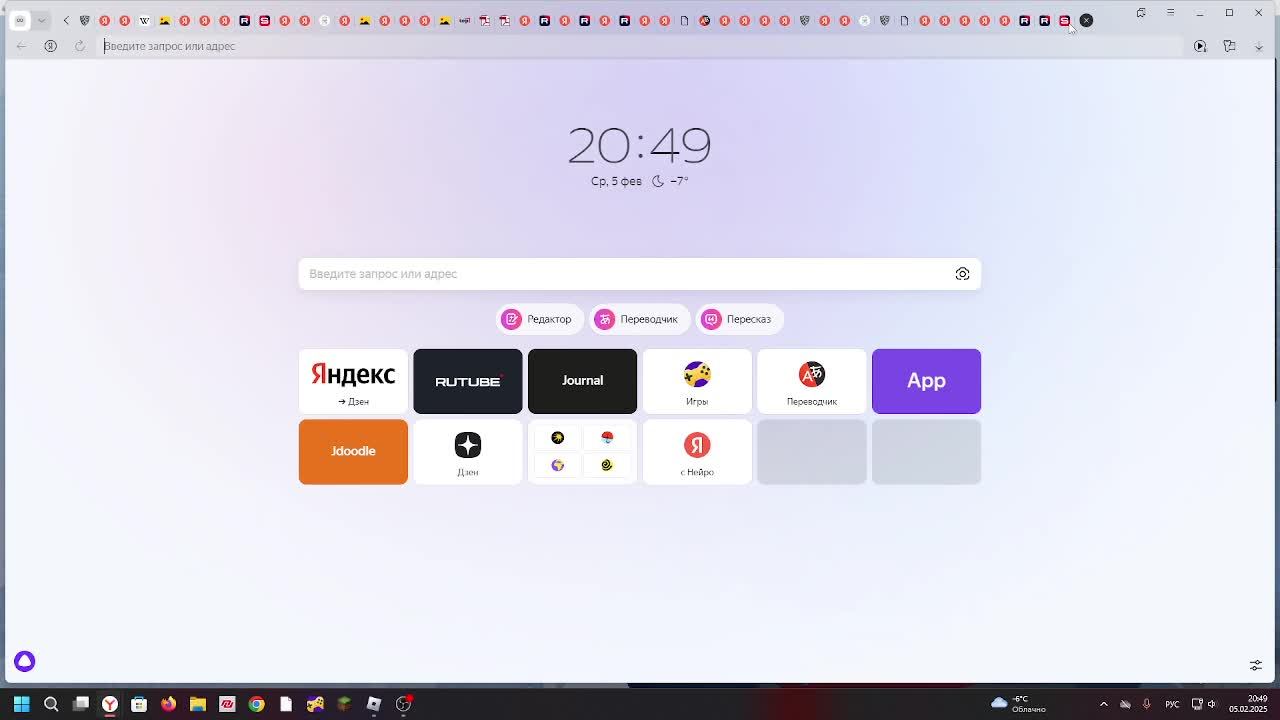Image resolution: width=1280 pixels, height=720 pixels.
Task: Open the orange Jdoodle tile
Action: click(353, 452)
